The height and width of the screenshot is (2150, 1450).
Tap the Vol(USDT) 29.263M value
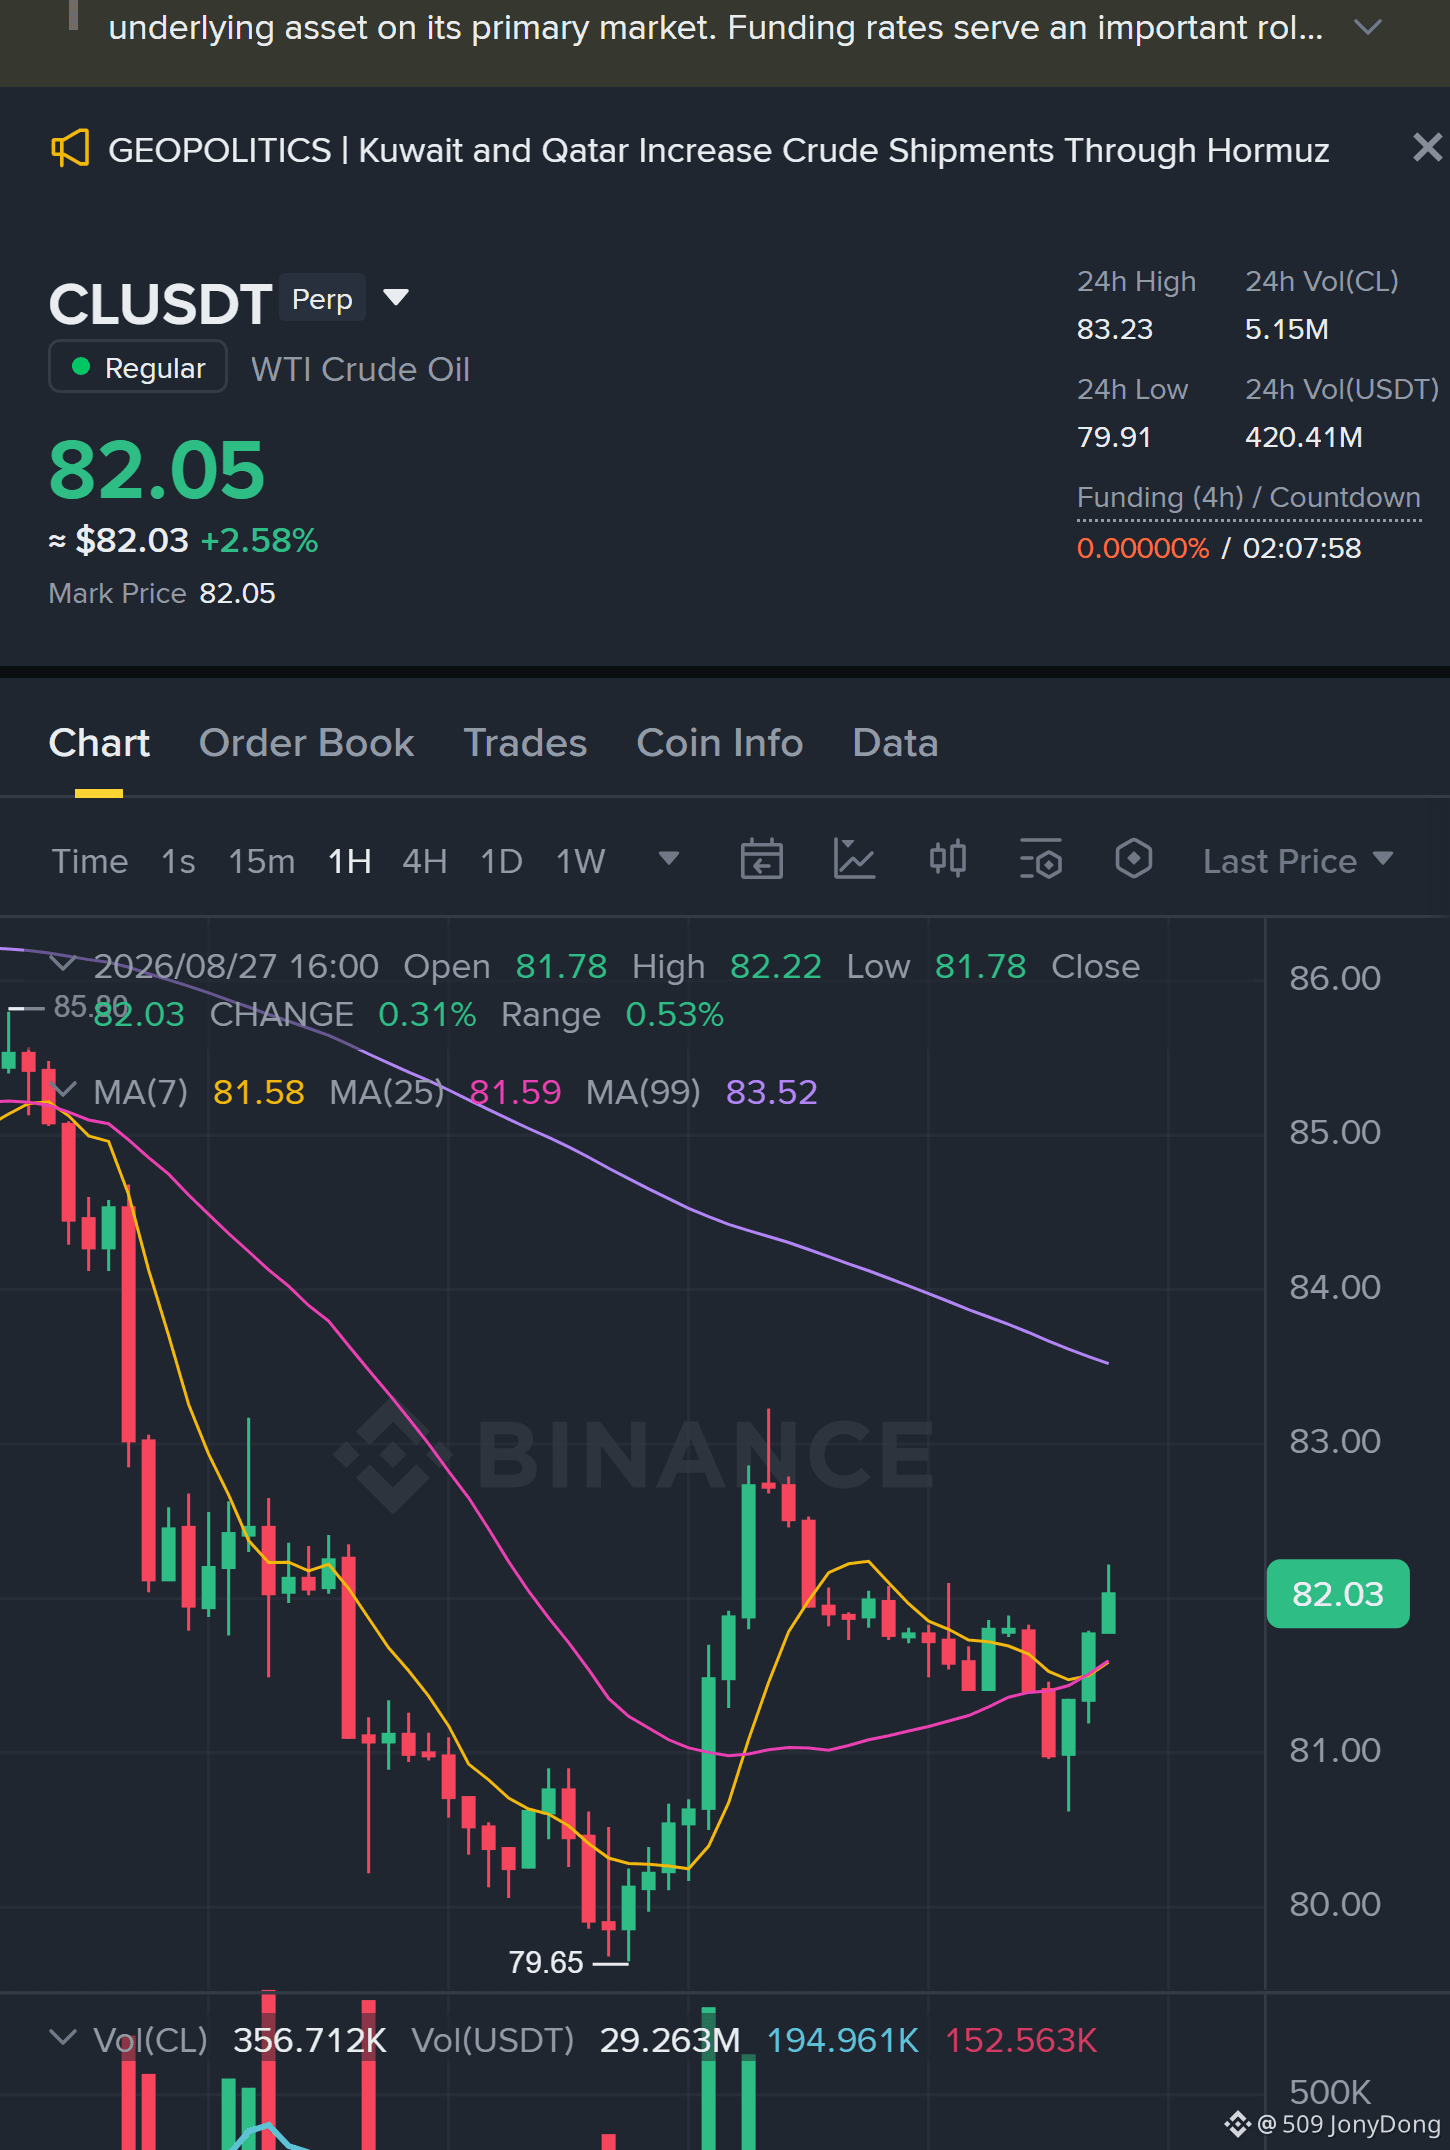(x=670, y=2040)
